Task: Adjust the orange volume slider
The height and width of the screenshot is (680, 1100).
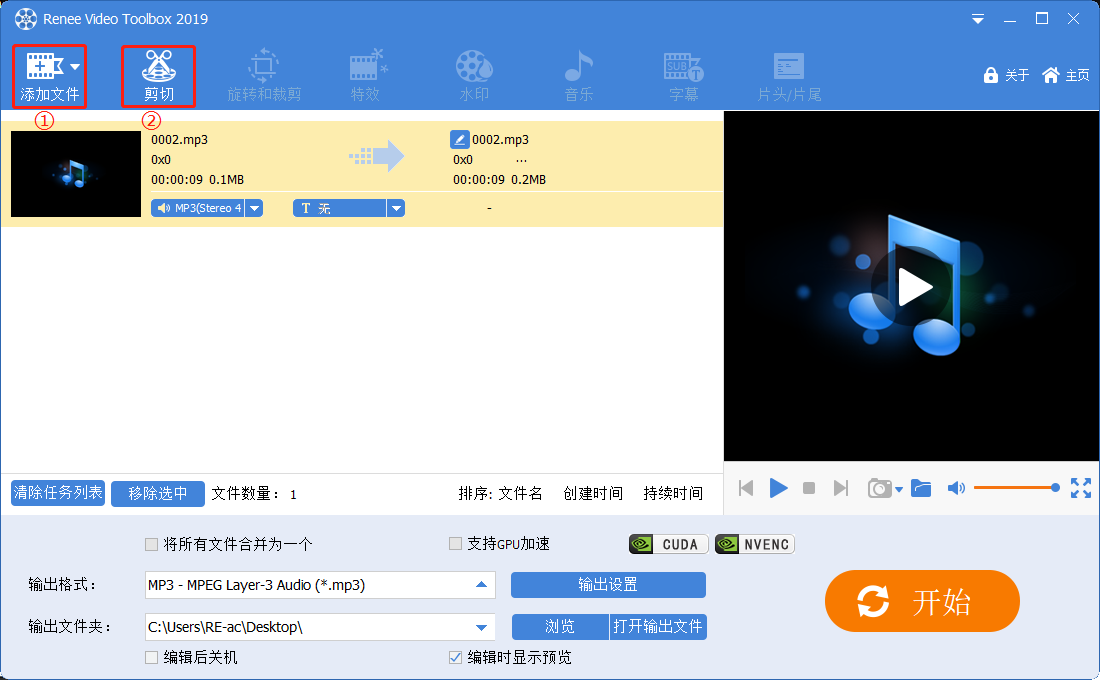Action: pyautogui.click(x=1017, y=488)
